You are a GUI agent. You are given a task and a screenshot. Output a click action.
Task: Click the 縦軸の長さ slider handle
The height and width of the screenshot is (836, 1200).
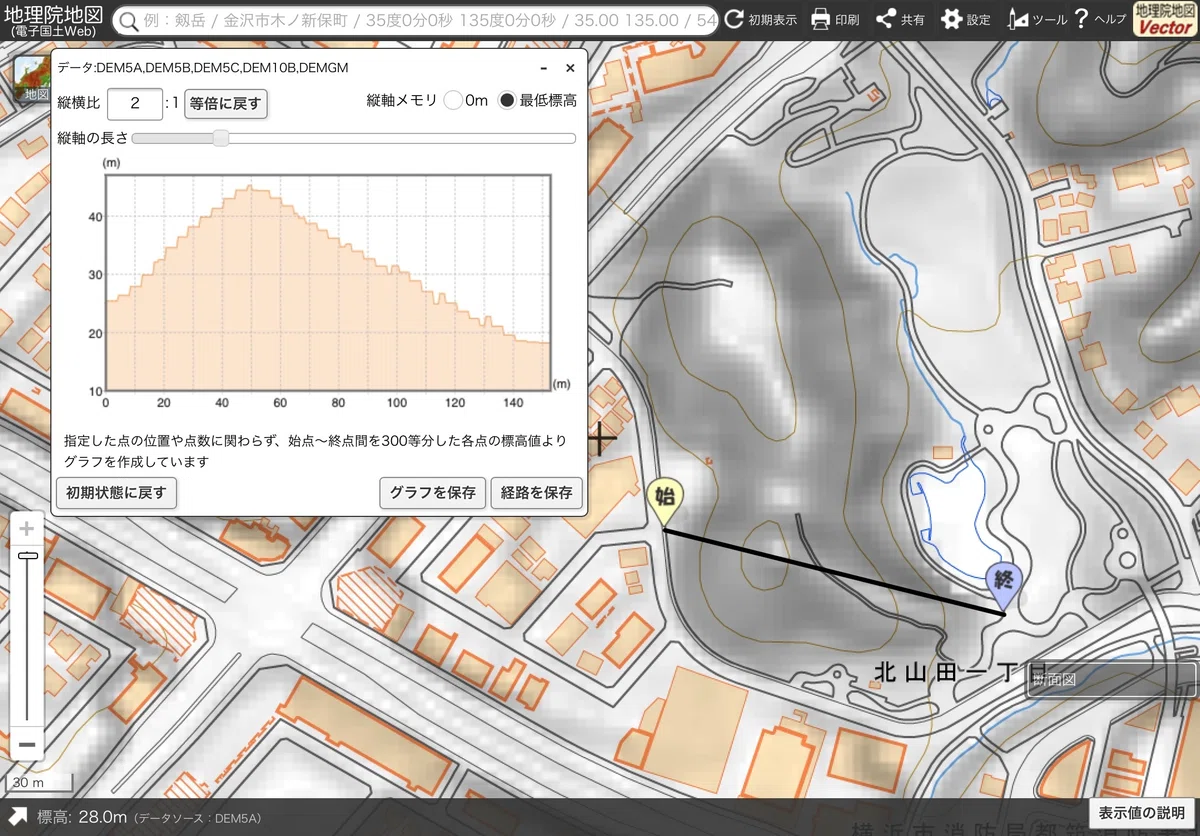(221, 138)
